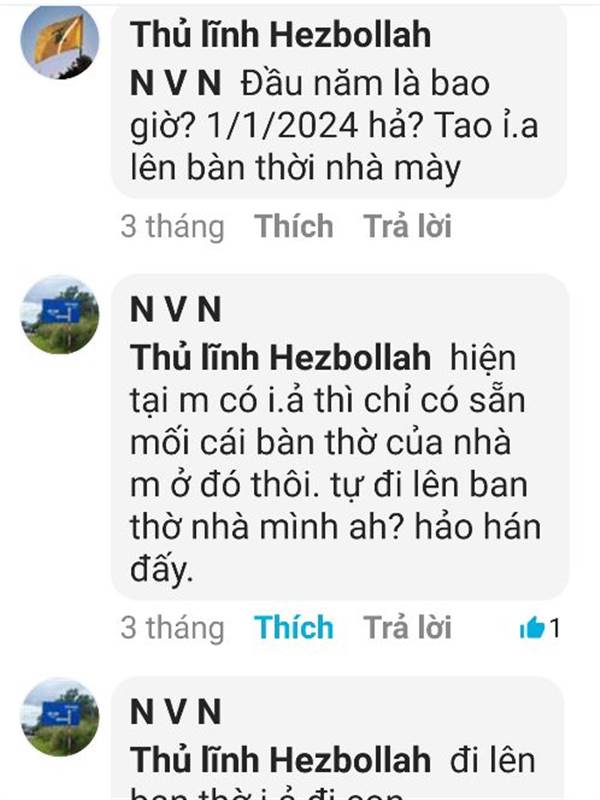Screen dimensions: 600x800
Task: Open N V N's avatar beside the bottom comment
Action: point(60,717)
